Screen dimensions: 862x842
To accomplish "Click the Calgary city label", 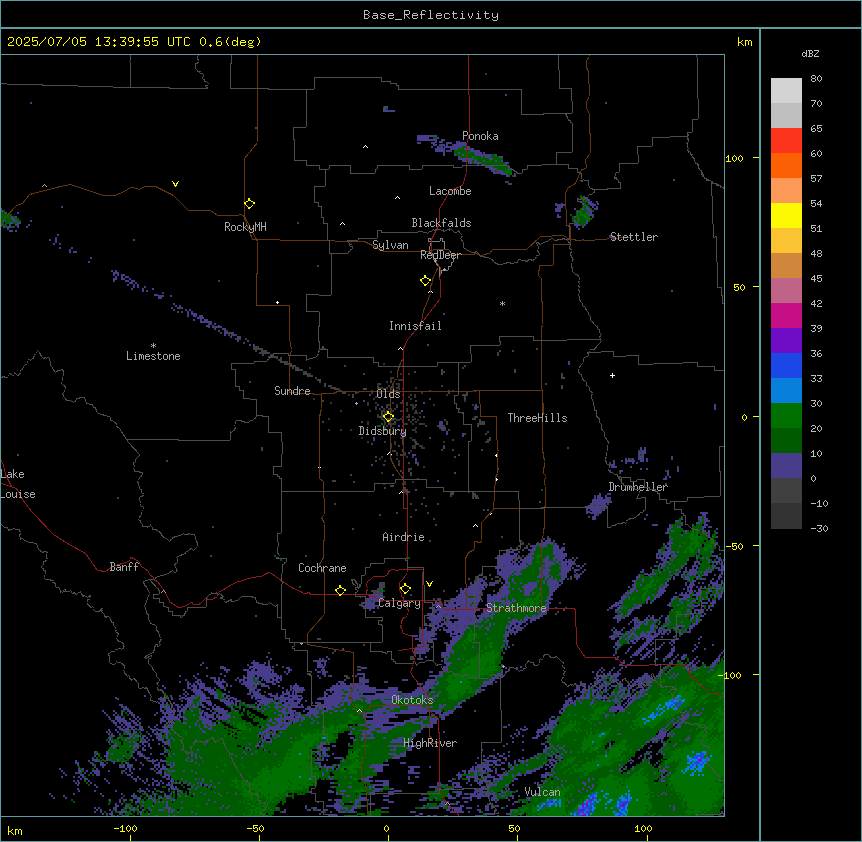I will pos(400,603).
